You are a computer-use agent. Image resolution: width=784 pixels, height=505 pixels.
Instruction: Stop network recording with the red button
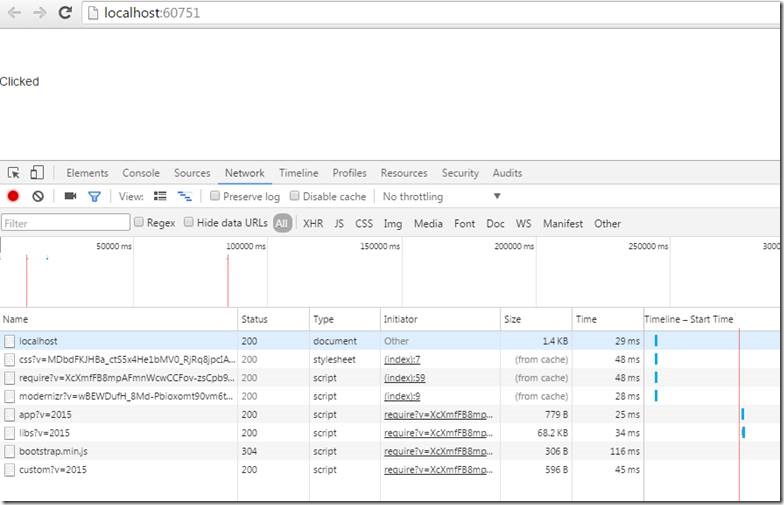pos(13,196)
